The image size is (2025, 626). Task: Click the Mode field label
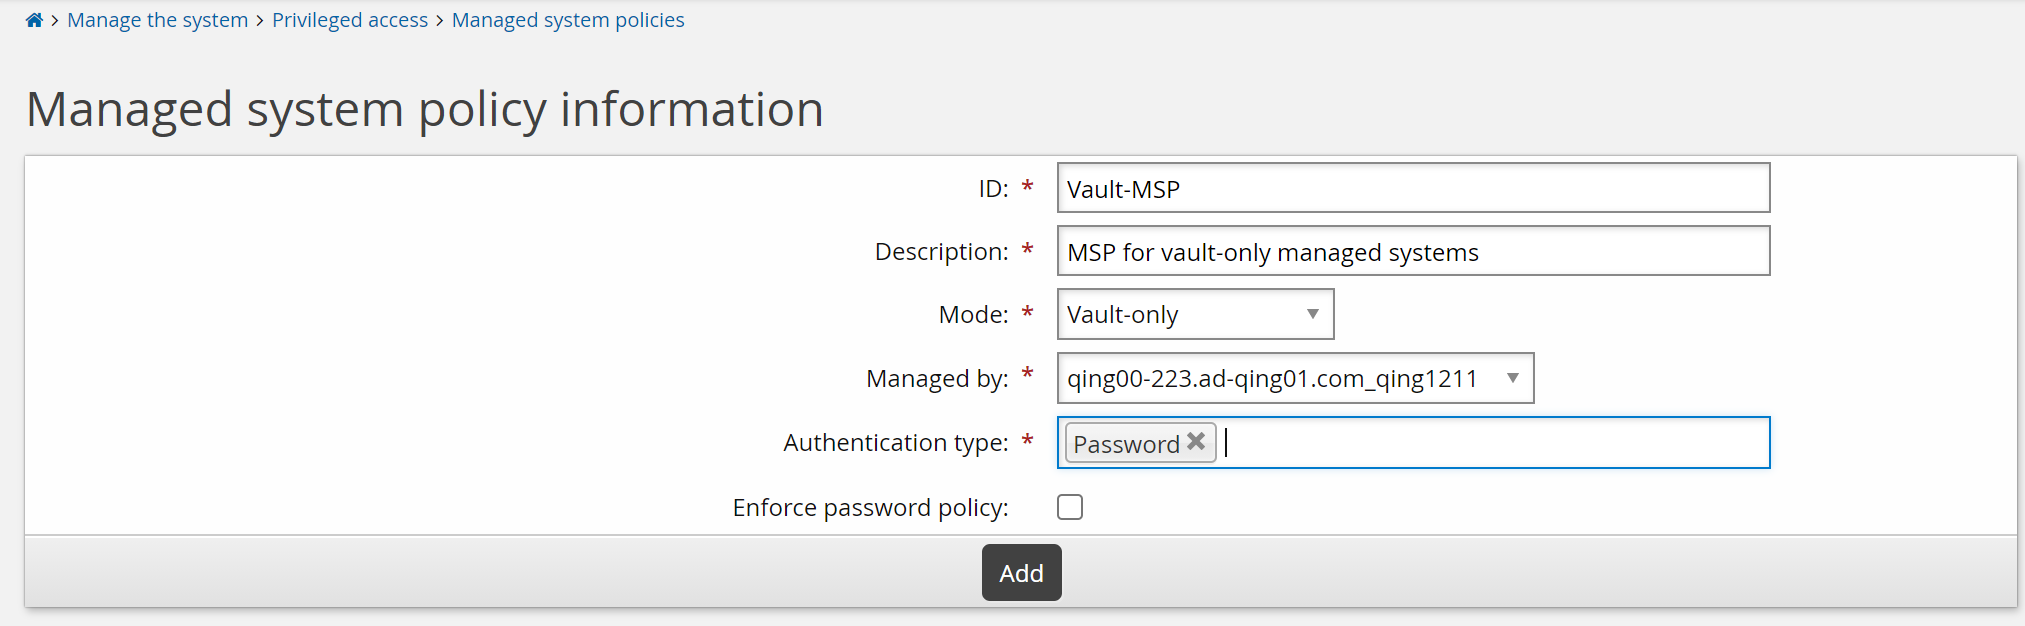[x=973, y=315]
